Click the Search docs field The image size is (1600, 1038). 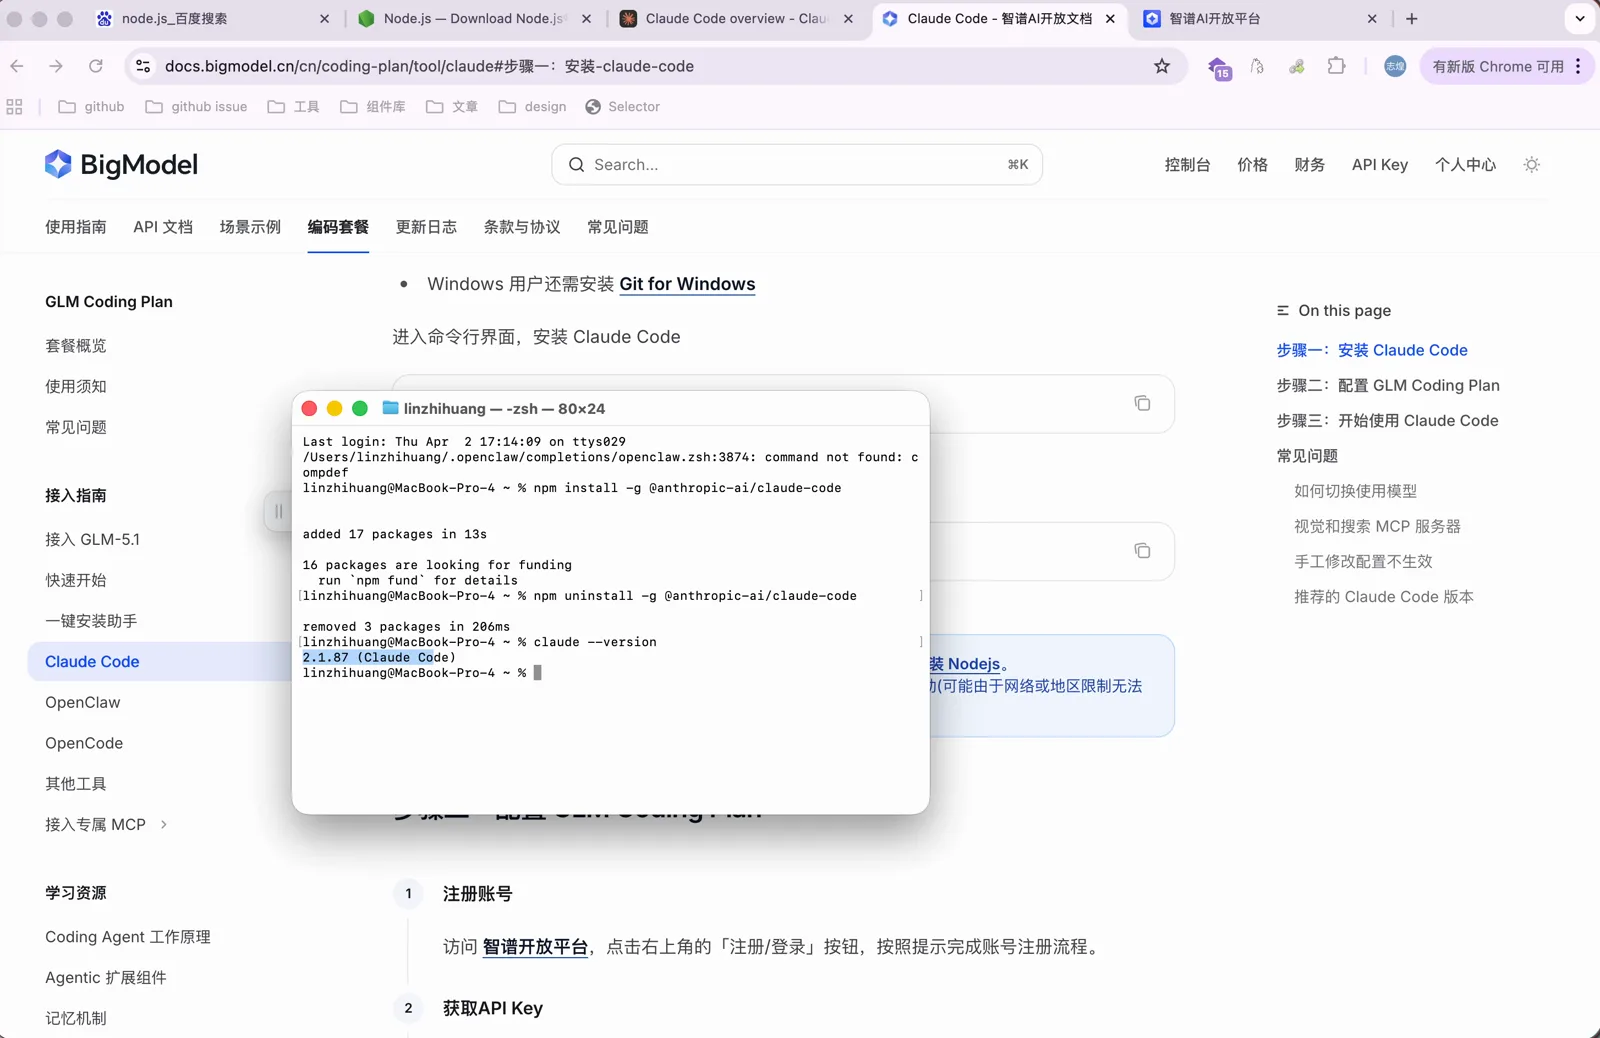pyautogui.click(x=797, y=165)
